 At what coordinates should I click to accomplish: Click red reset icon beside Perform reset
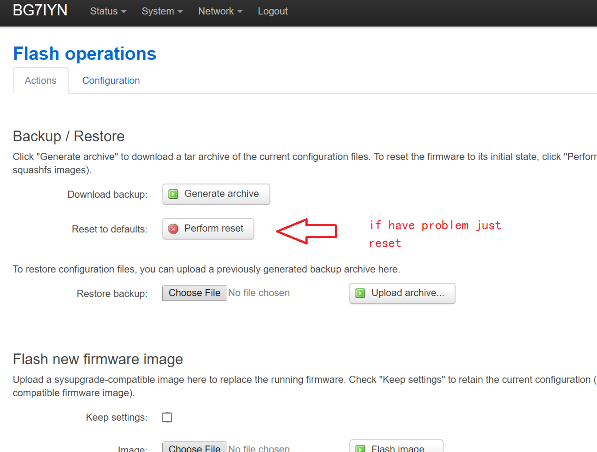pyautogui.click(x=173, y=229)
